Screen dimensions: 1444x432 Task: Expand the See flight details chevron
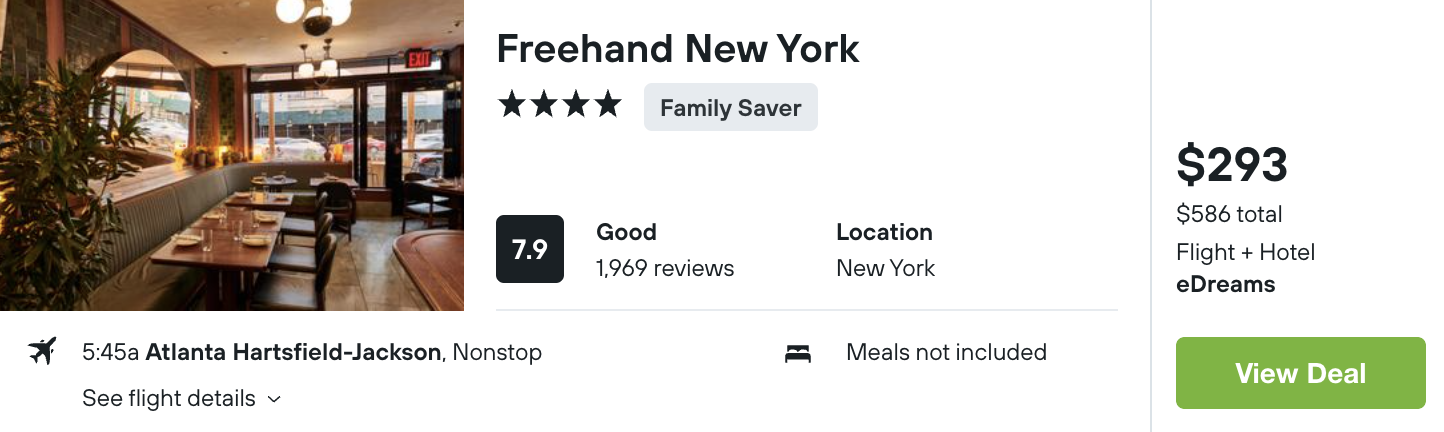coord(274,399)
